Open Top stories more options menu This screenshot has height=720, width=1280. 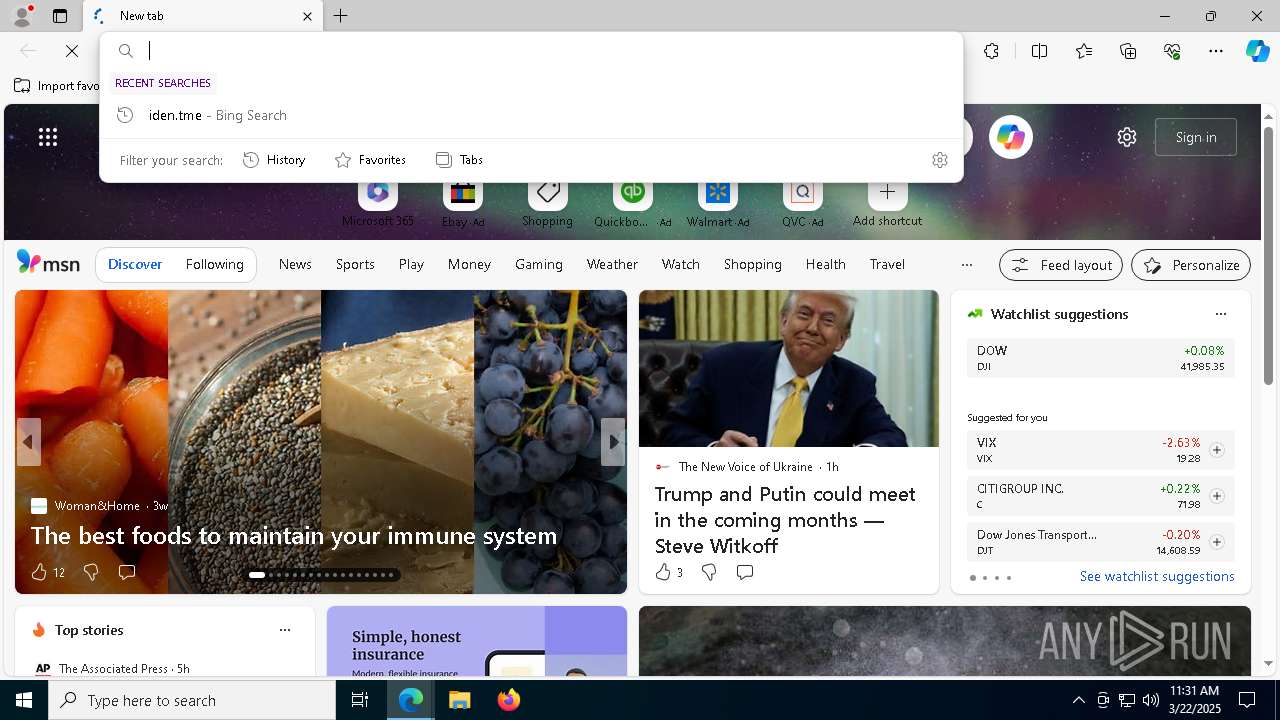pos(285,630)
